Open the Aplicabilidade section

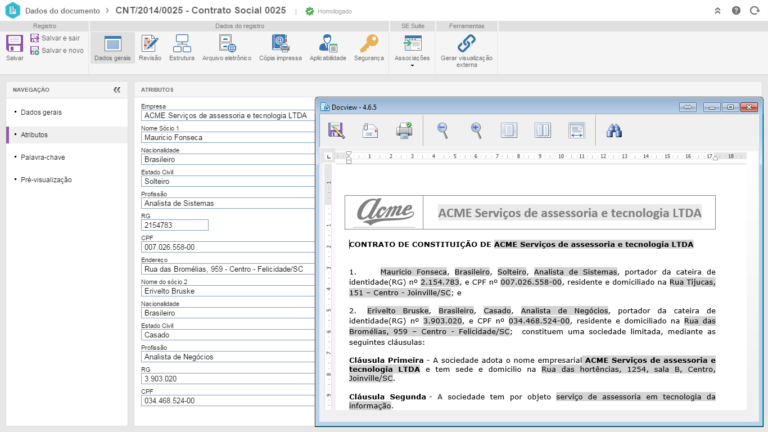[x=327, y=45]
